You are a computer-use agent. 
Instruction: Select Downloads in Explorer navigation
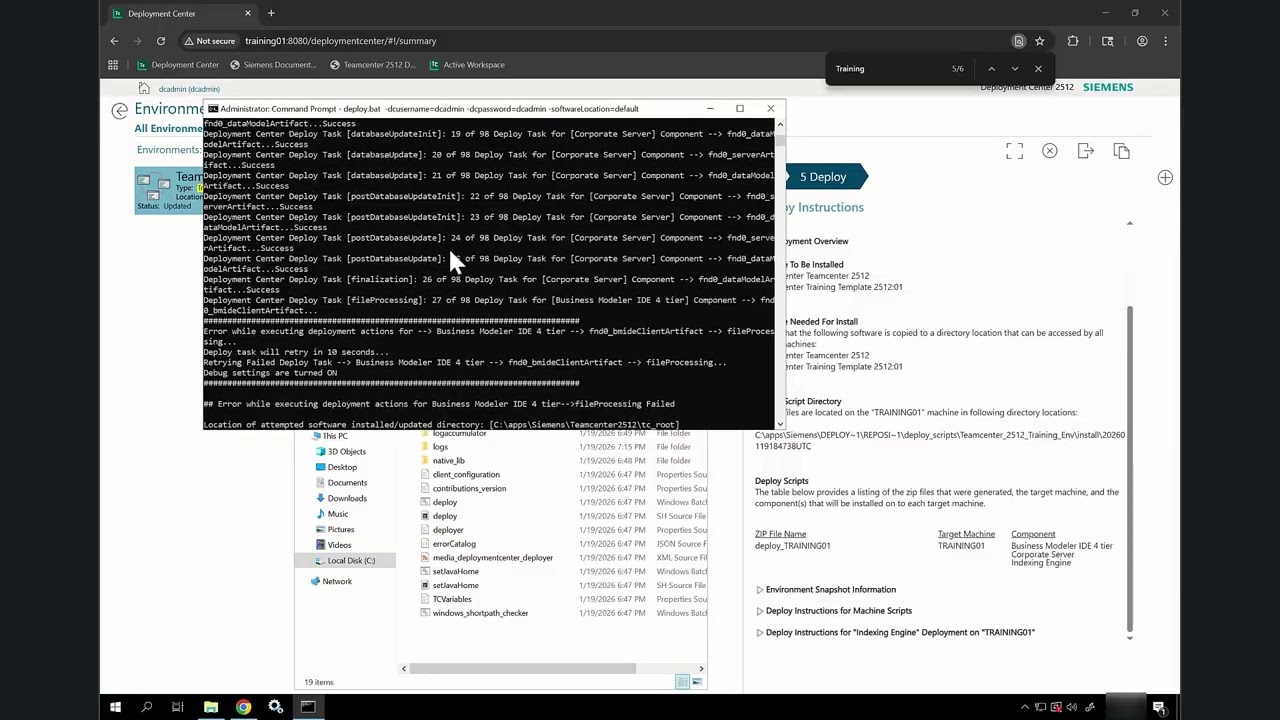[347, 498]
